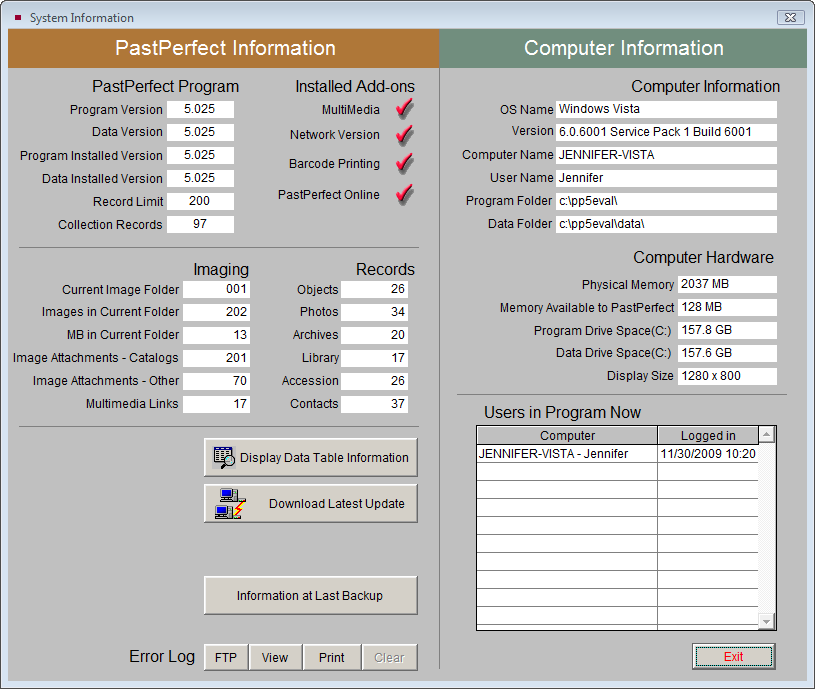Send the Error Log via FTP
This screenshot has height=689, width=815.
coord(225,657)
